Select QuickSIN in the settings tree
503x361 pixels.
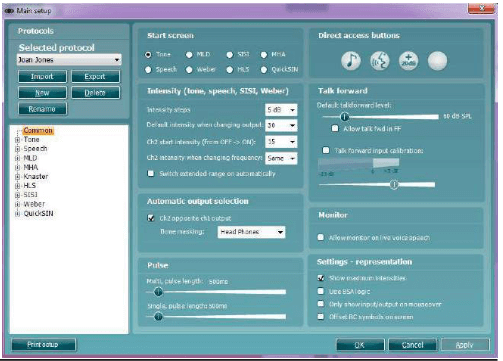pos(38,213)
